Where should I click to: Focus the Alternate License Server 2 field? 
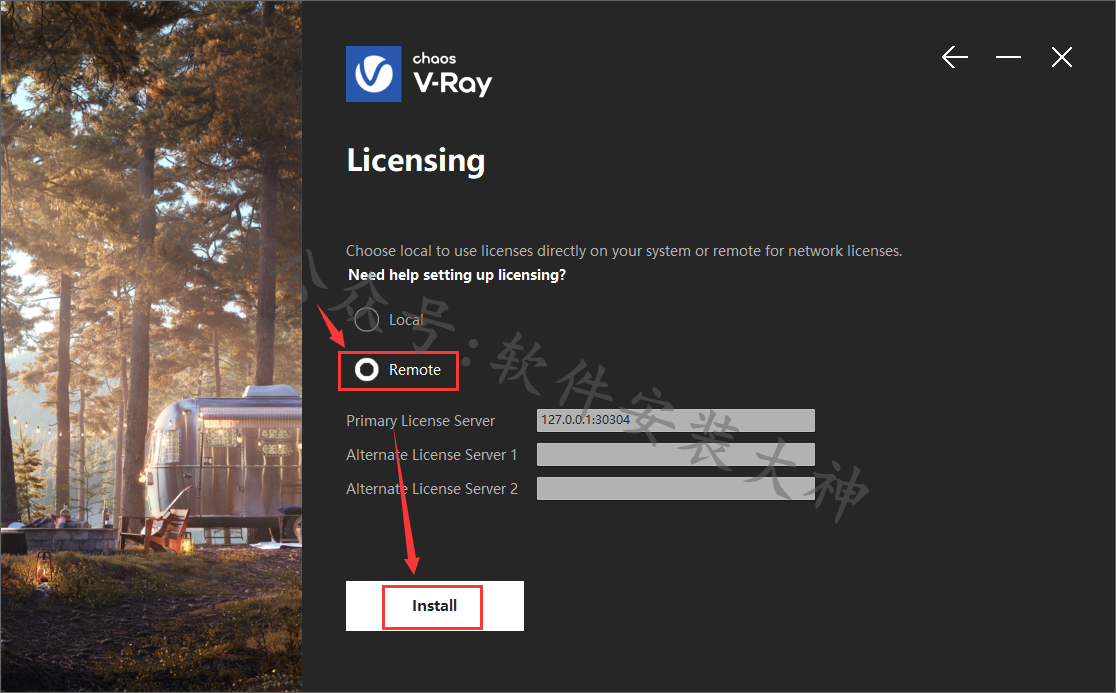(x=675, y=489)
